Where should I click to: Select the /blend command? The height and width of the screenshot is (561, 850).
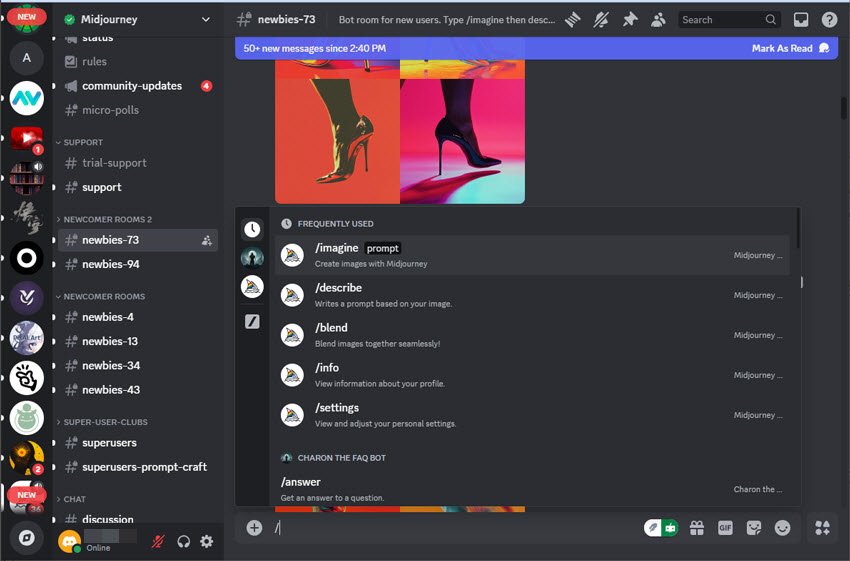pos(532,336)
